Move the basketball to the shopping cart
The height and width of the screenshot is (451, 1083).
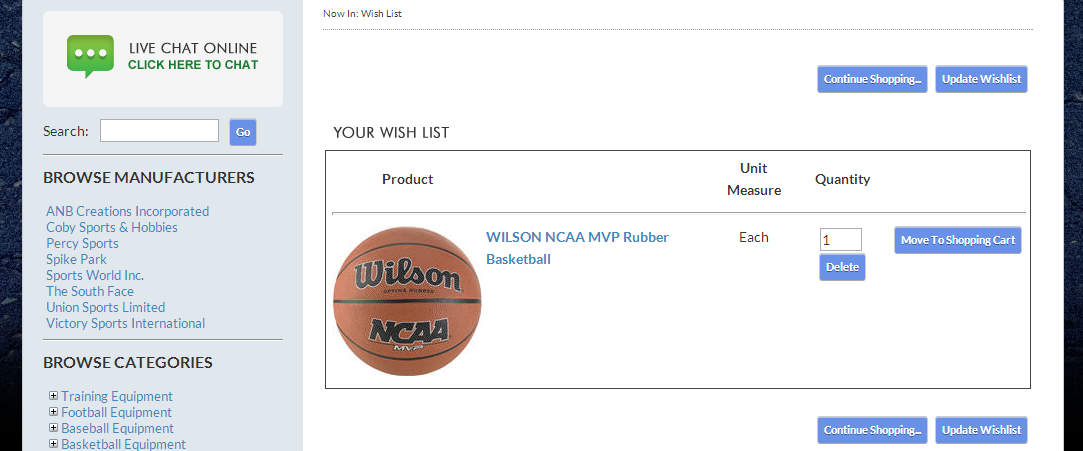click(957, 240)
